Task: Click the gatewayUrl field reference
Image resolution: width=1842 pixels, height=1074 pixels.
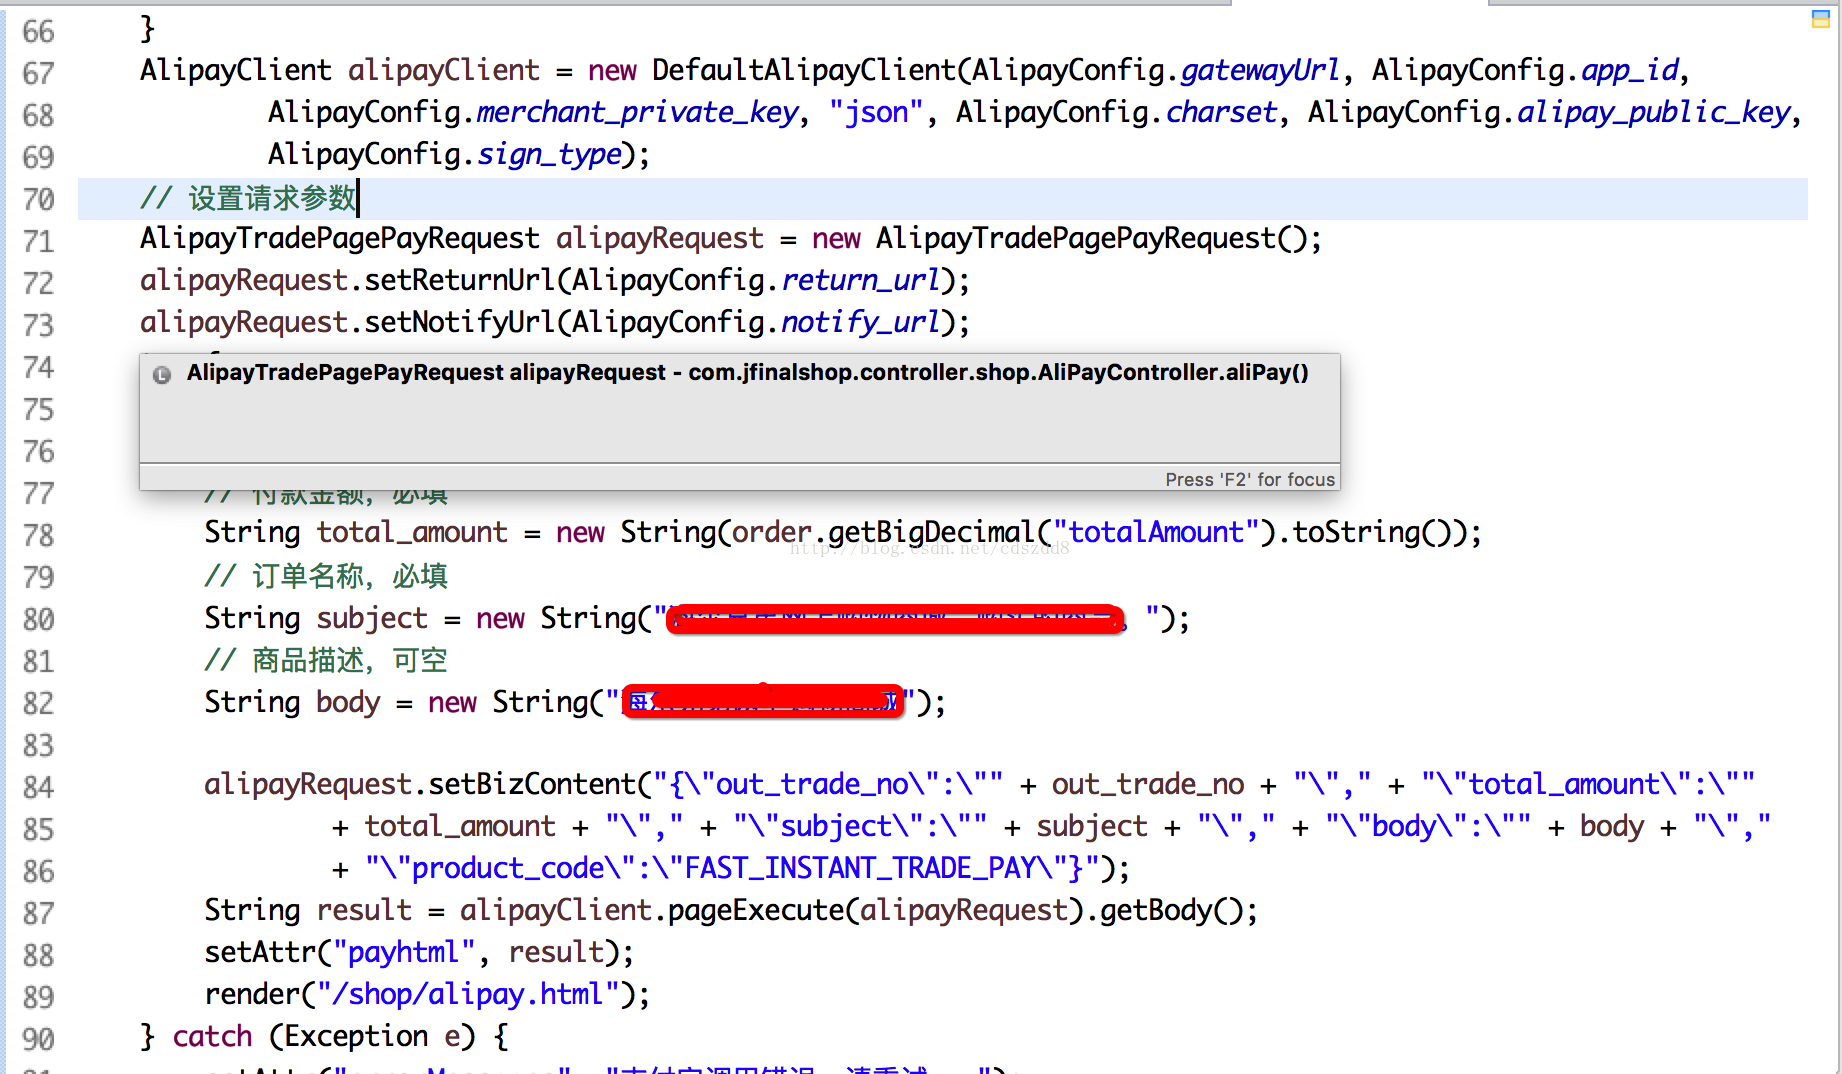Action: point(1260,70)
